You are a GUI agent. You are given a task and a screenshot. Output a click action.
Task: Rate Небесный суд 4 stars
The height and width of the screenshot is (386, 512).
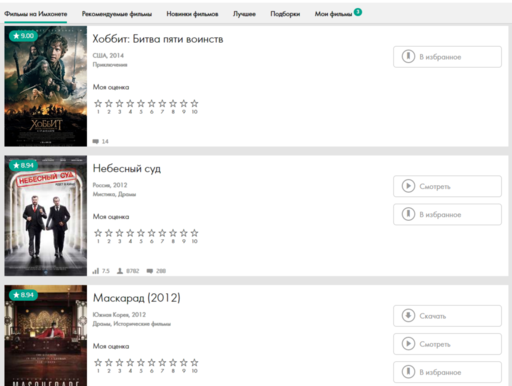(x=130, y=233)
